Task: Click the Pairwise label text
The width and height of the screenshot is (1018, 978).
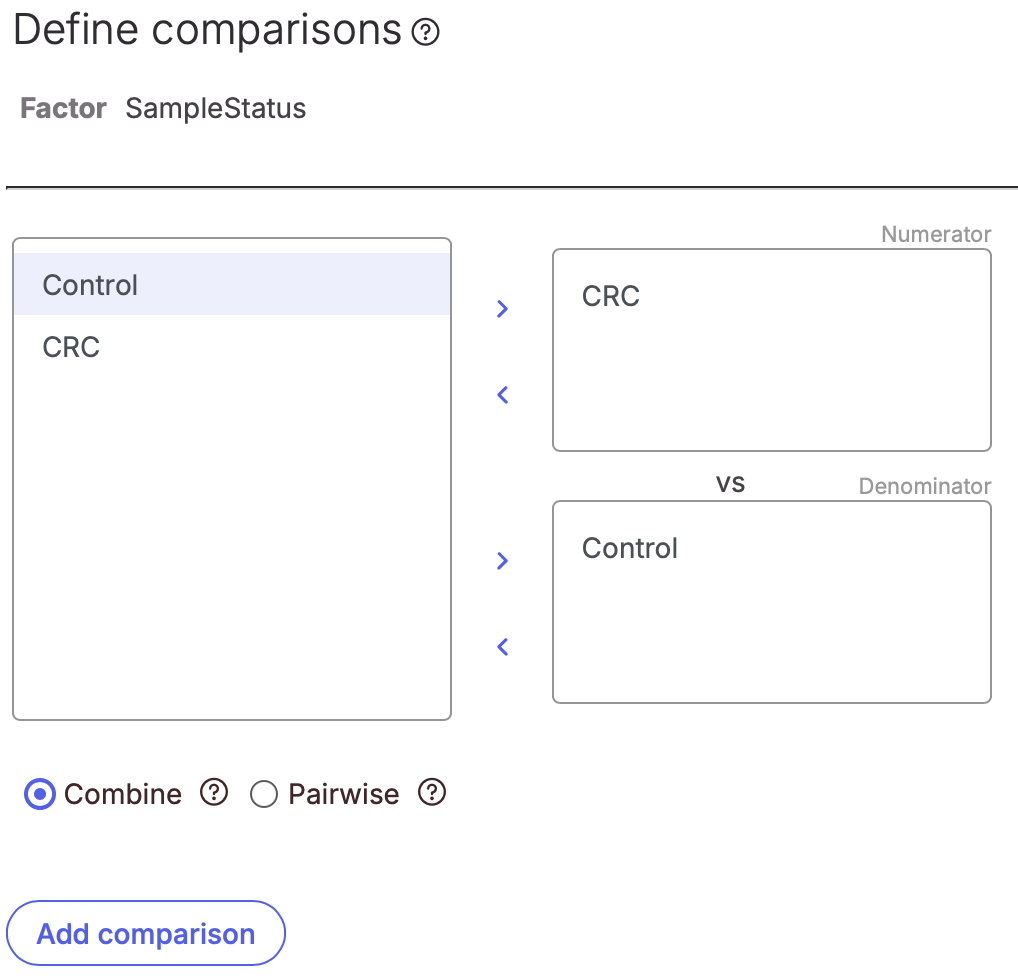Action: pyautogui.click(x=343, y=794)
